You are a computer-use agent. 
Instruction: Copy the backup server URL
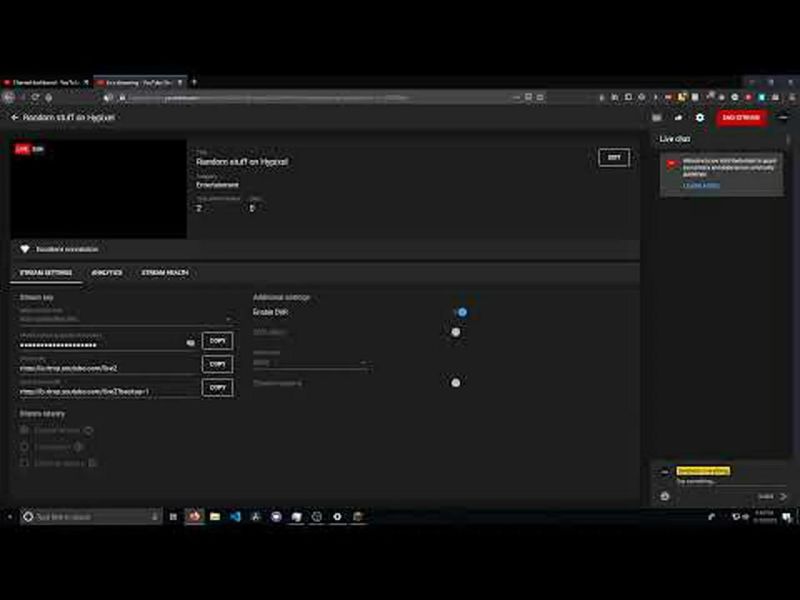pyautogui.click(x=217, y=387)
